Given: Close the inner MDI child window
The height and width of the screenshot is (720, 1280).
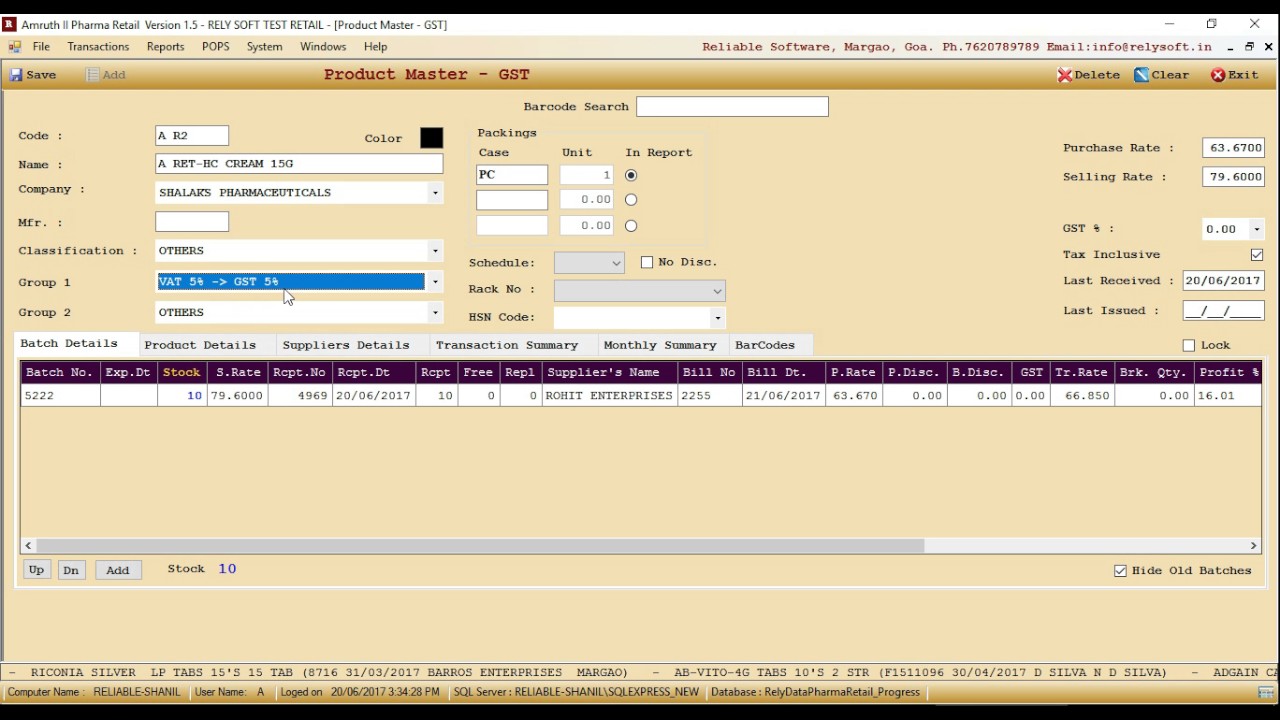Looking at the screenshot, I should pos(1268,47).
